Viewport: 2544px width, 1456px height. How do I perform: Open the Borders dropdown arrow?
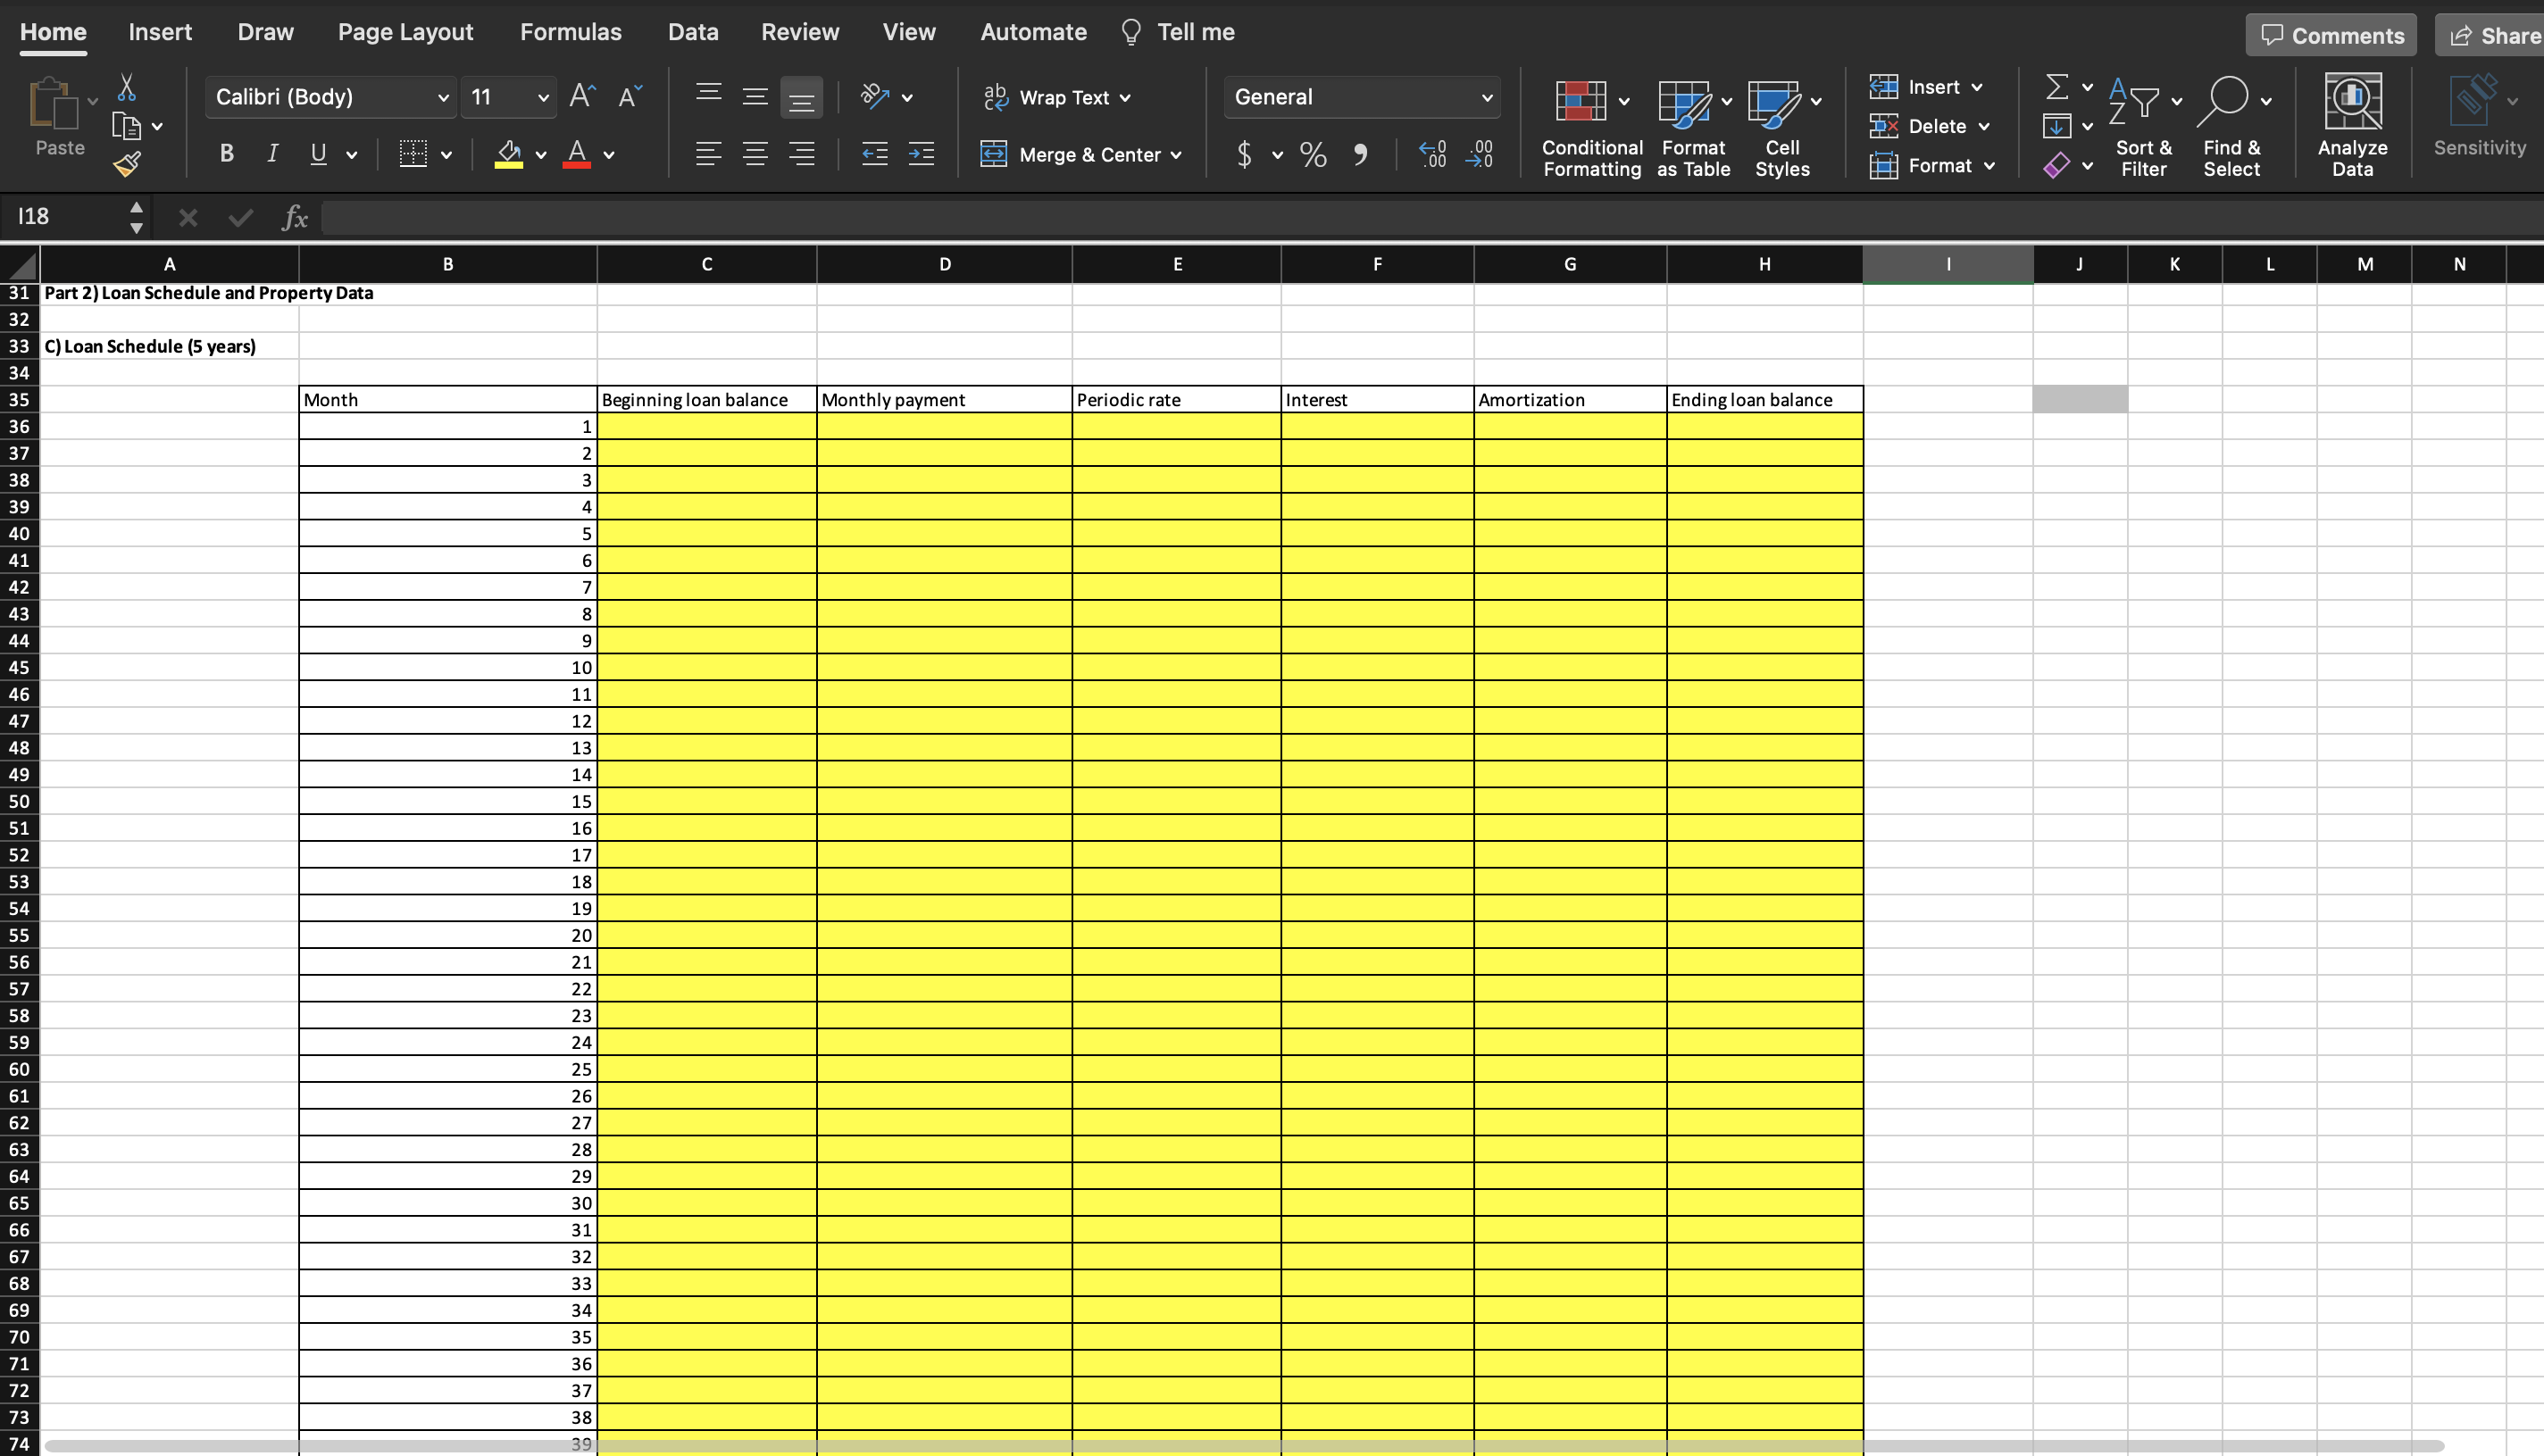point(446,155)
